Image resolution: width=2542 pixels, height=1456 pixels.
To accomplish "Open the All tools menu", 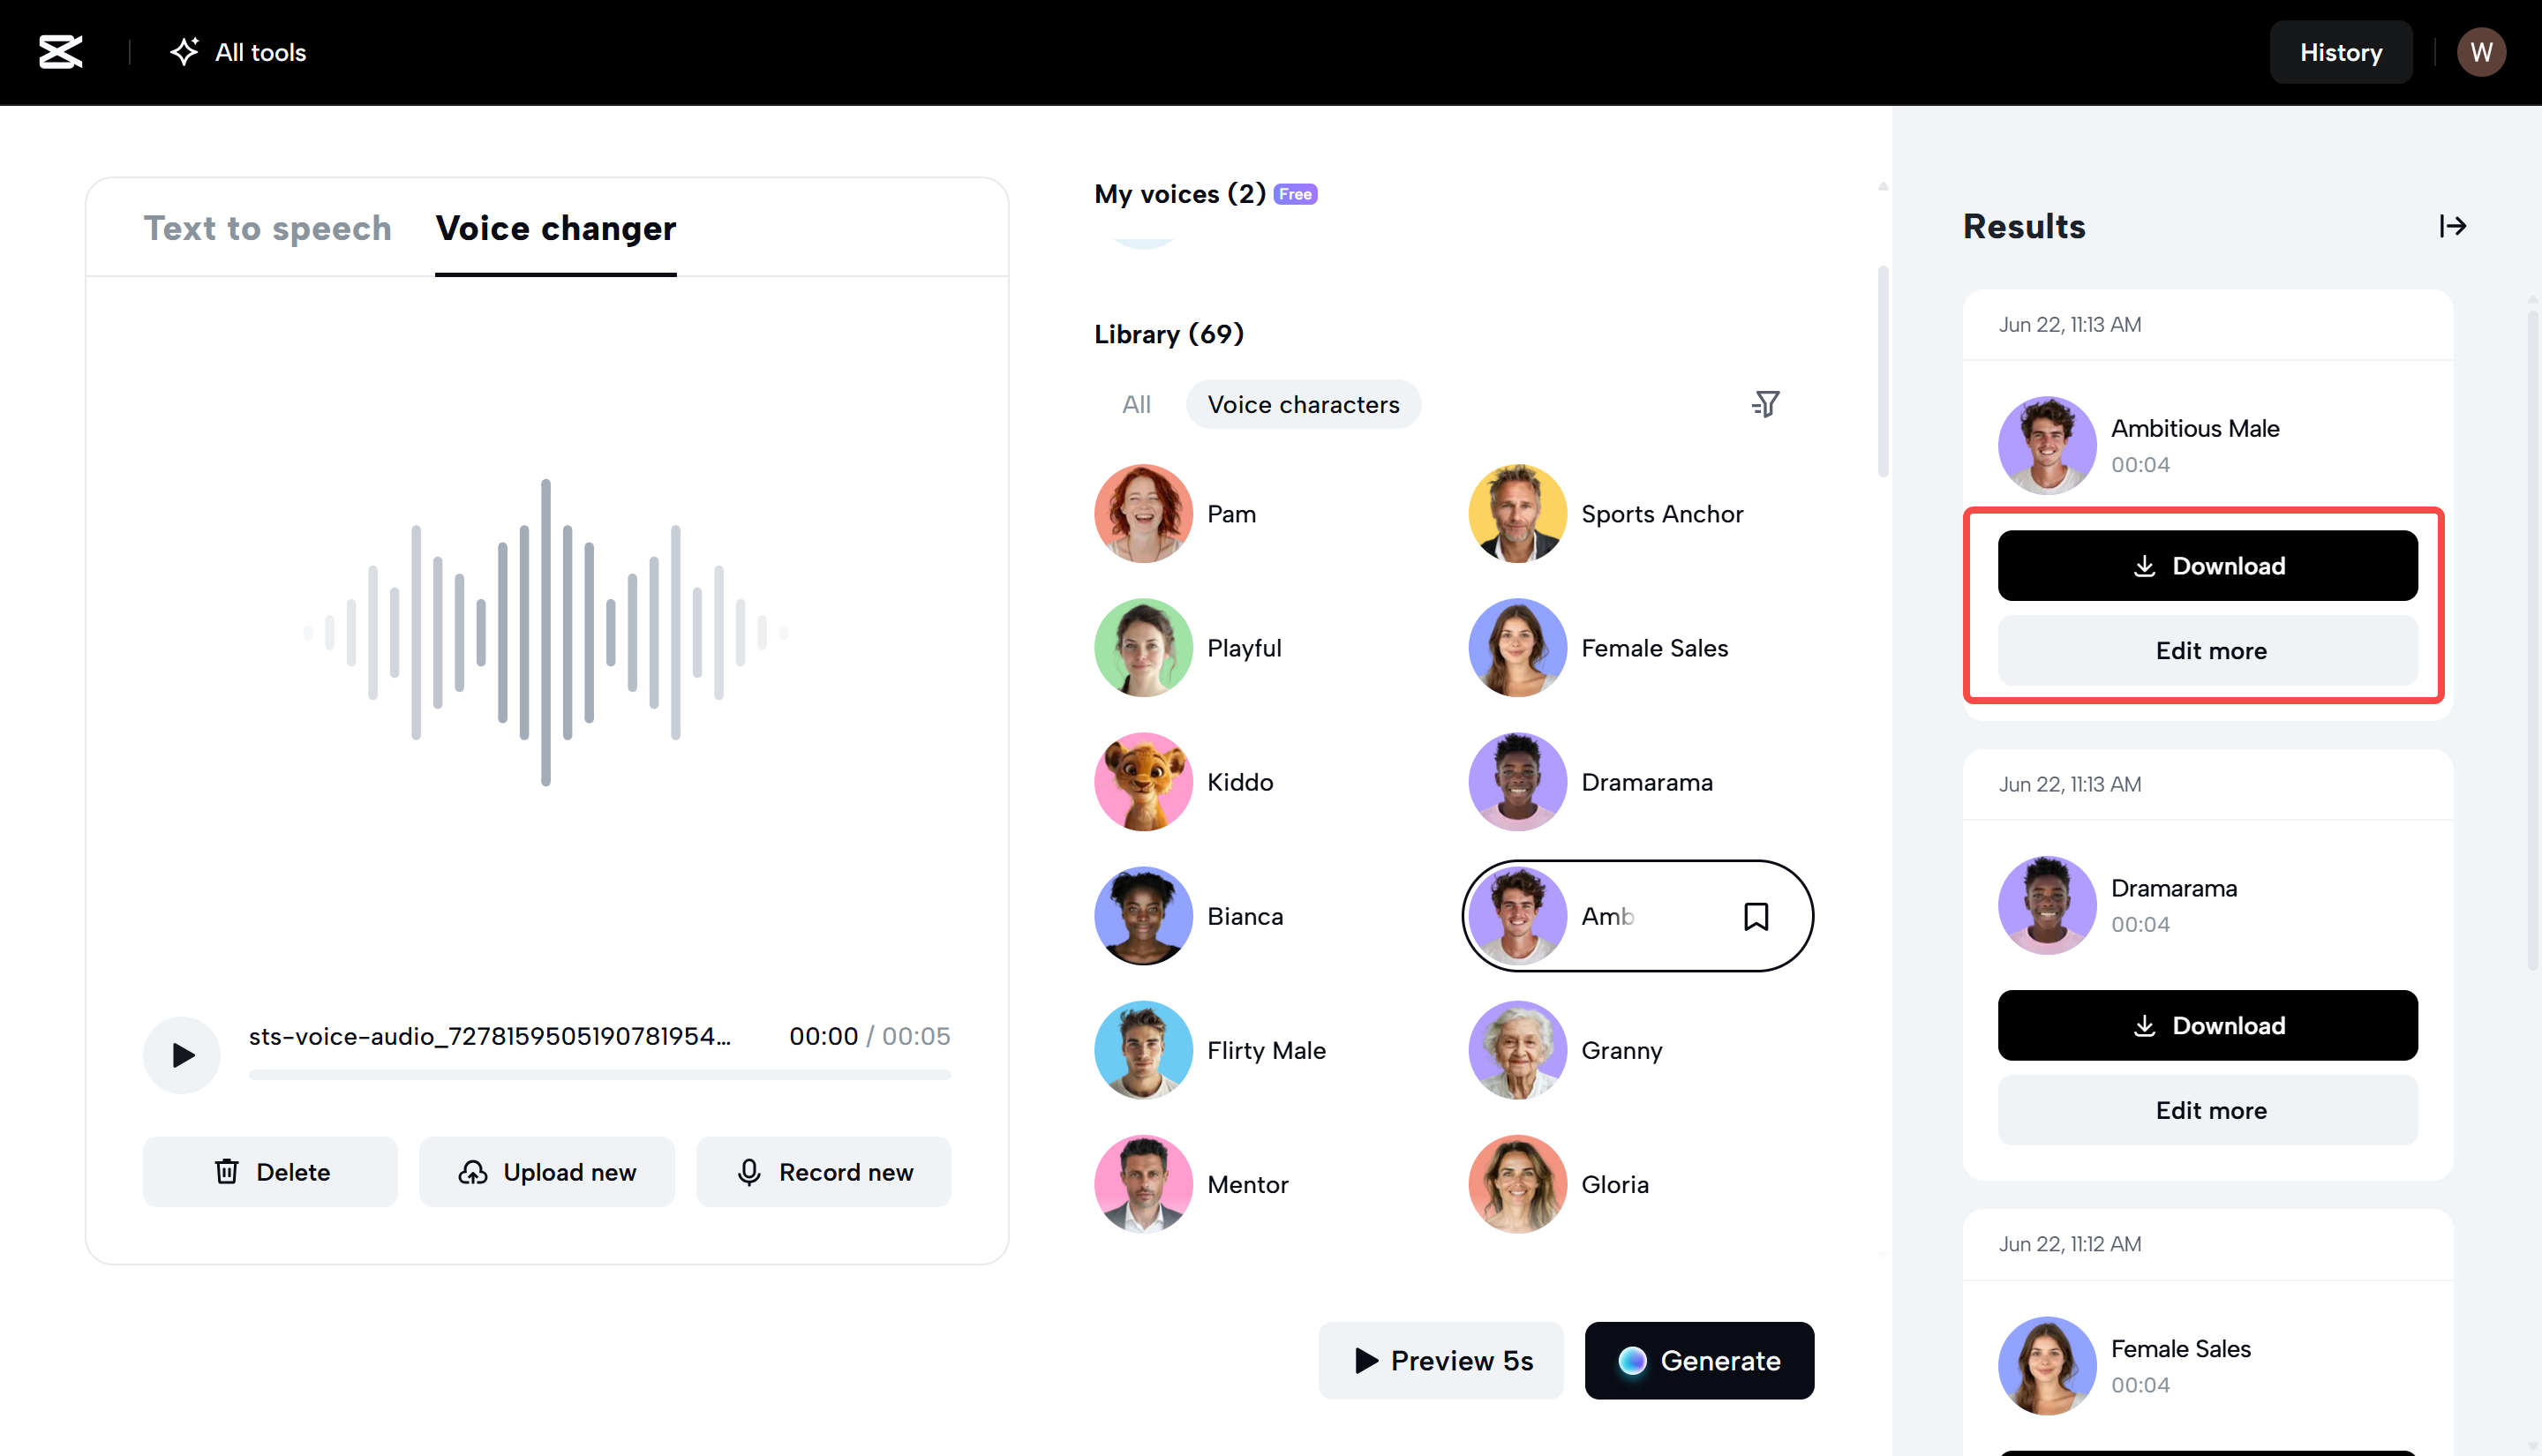I will click(260, 52).
